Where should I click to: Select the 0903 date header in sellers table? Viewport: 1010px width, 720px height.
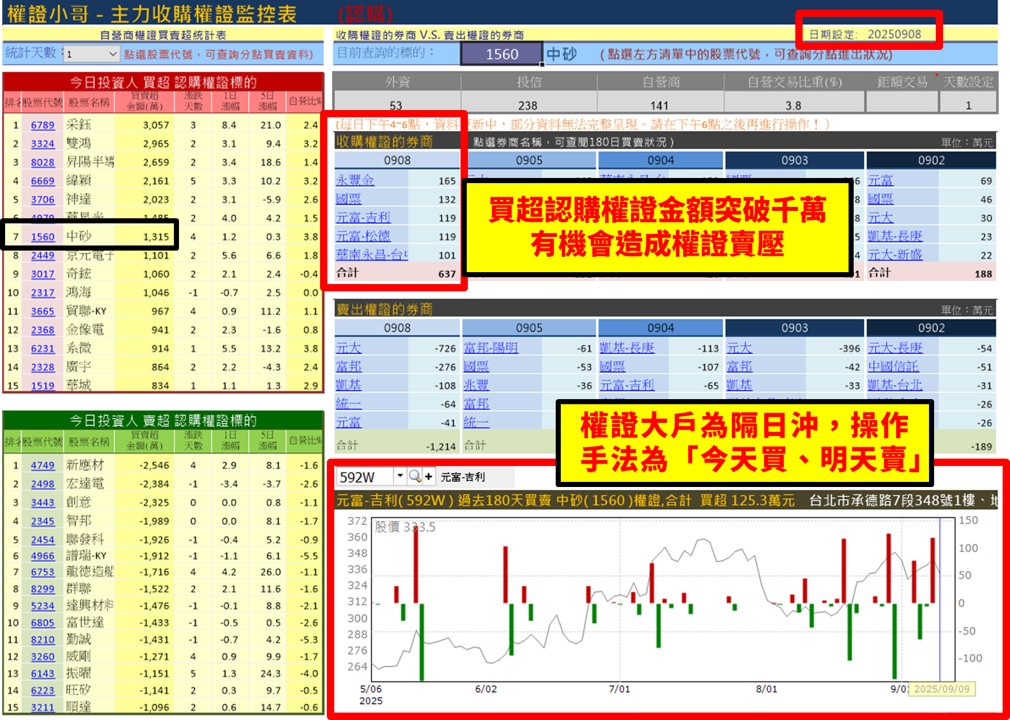[x=794, y=328]
